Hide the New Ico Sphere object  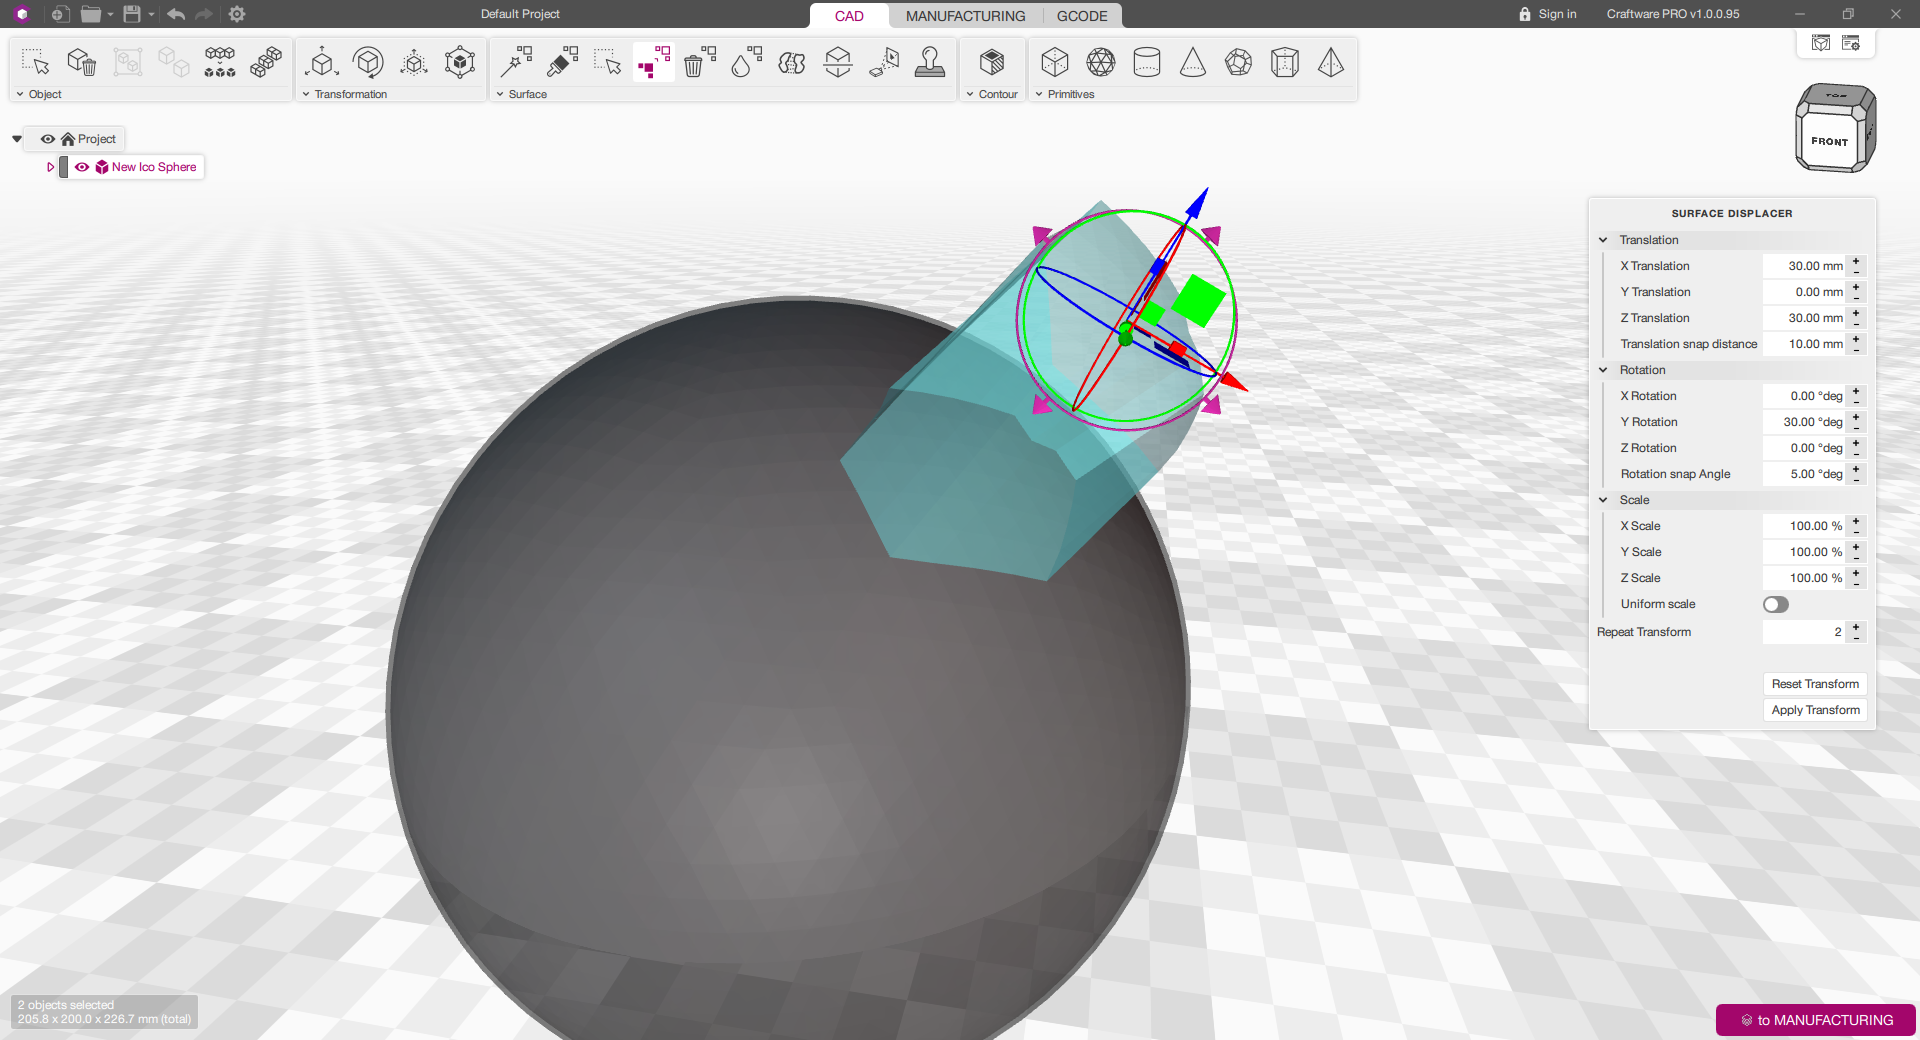pyautogui.click(x=82, y=167)
